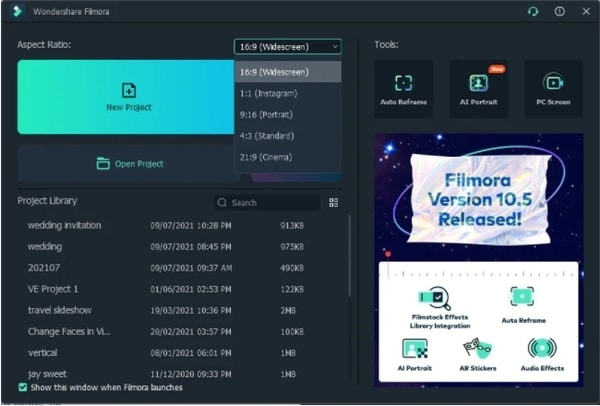Click the Open Project button
This screenshot has width=600, height=406.
point(129,164)
